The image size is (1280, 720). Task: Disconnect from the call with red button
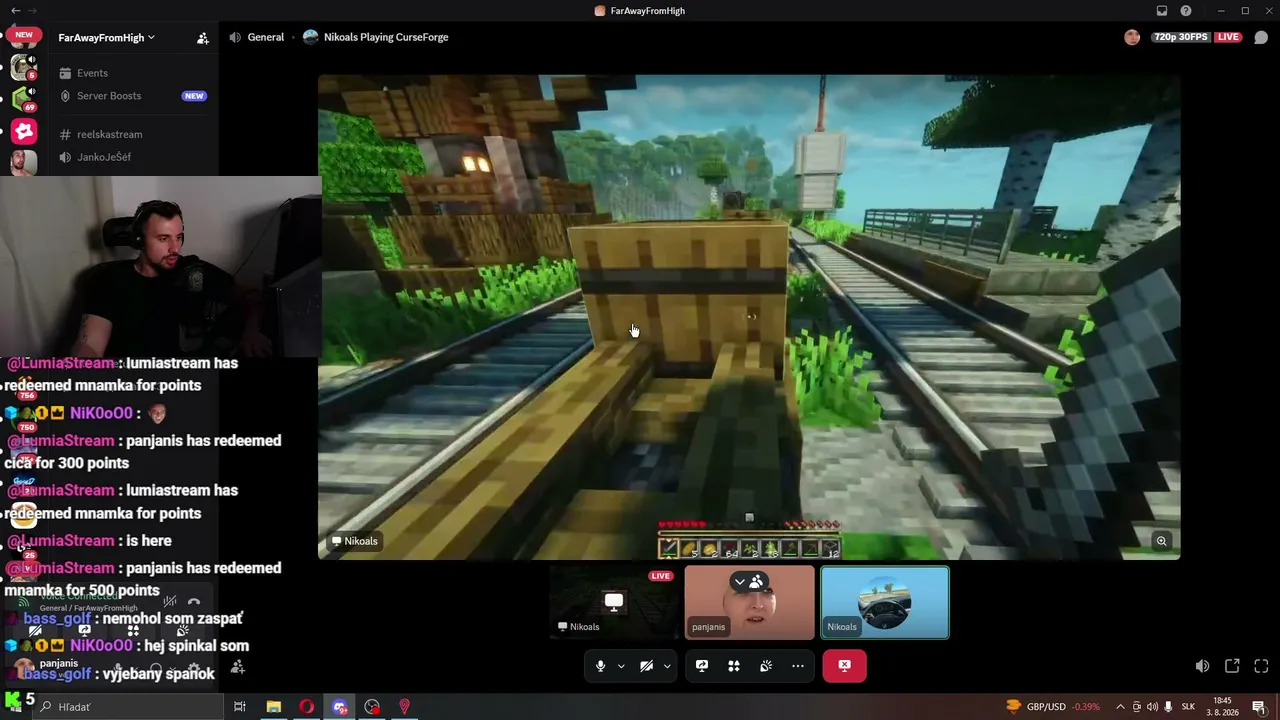coord(845,666)
